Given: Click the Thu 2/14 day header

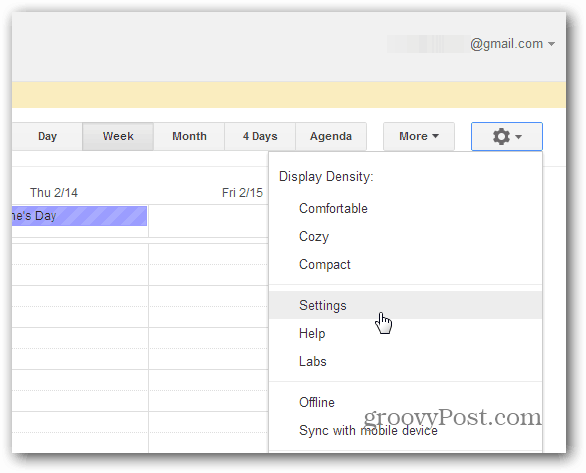Looking at the screenshot, I should pyautogui.click(x=54, y=193).
